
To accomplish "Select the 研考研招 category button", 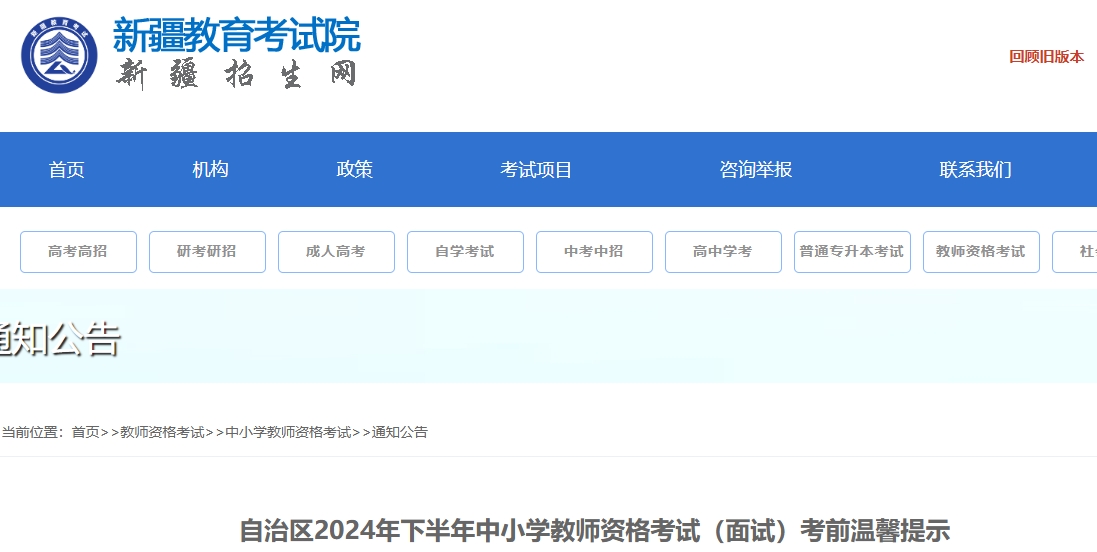I will (x=207, y=252).
